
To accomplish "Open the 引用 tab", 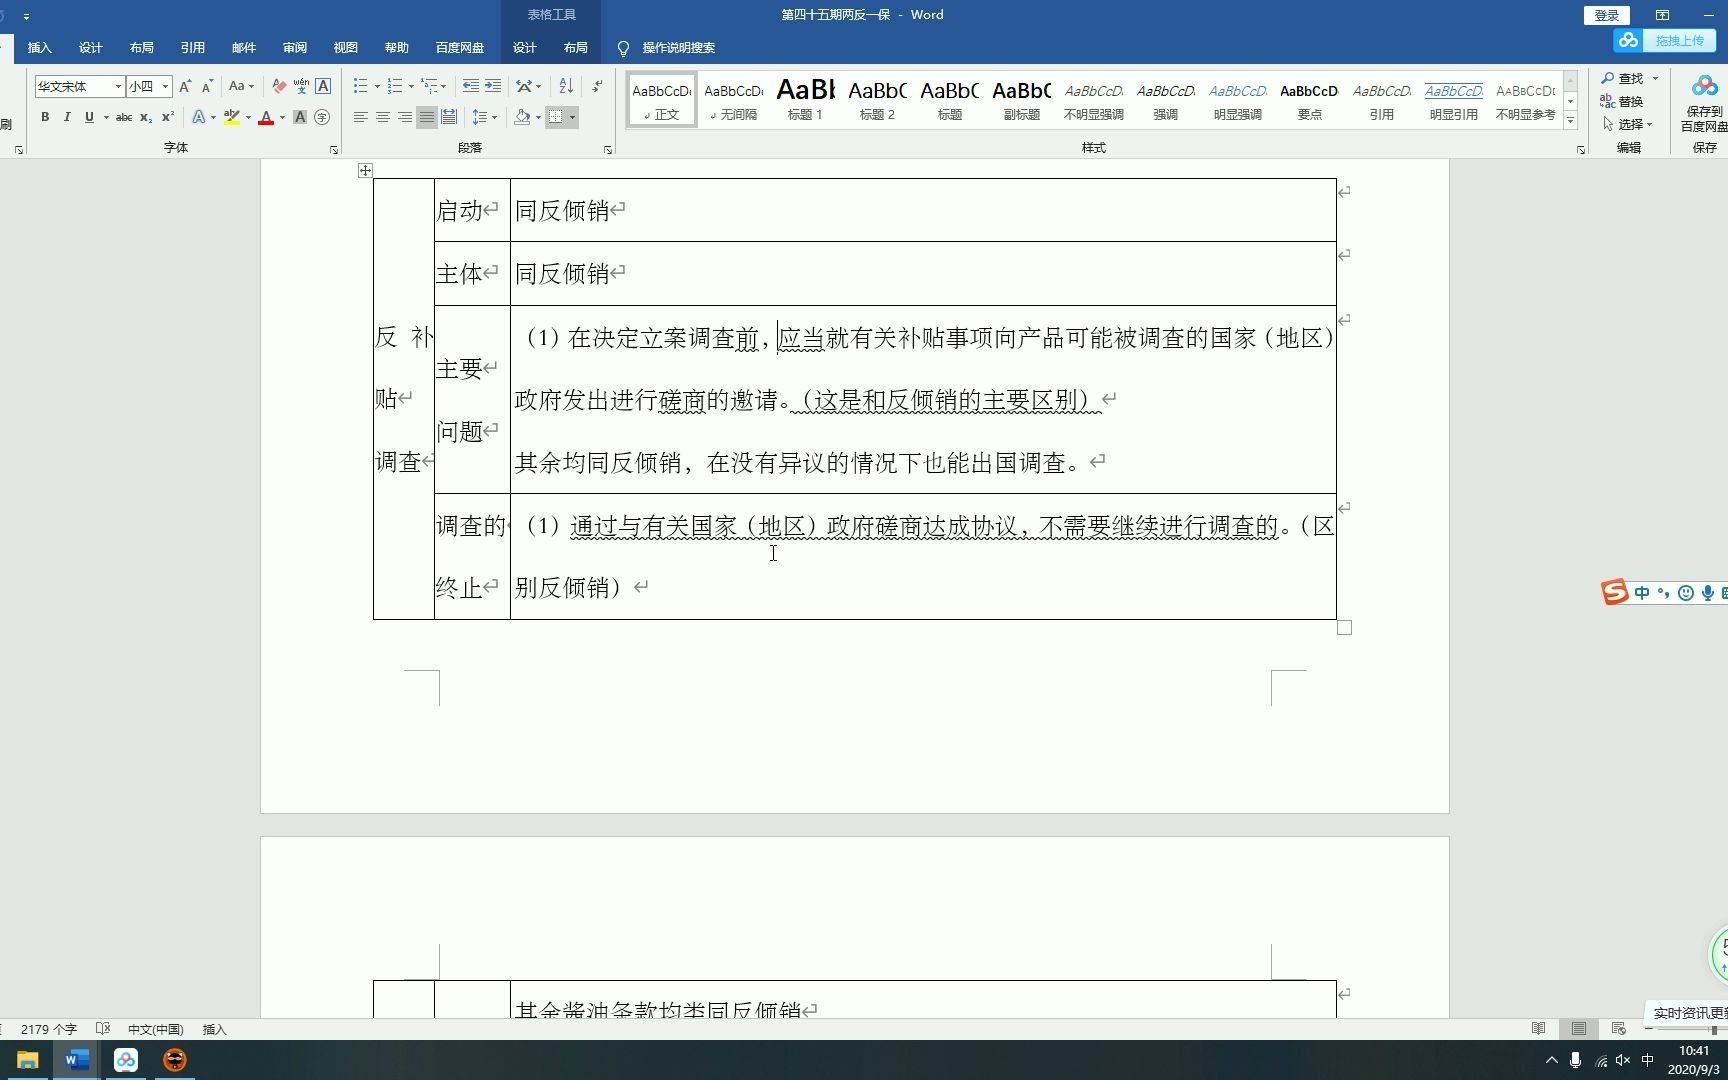I will [193, 48].
